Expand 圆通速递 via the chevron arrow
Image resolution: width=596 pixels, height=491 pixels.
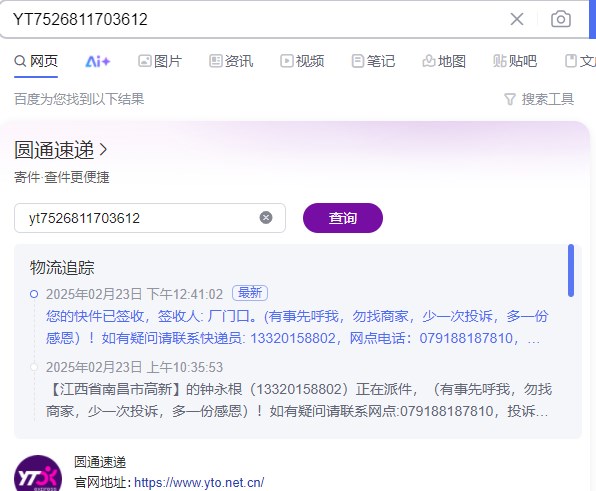click(103, 150)
